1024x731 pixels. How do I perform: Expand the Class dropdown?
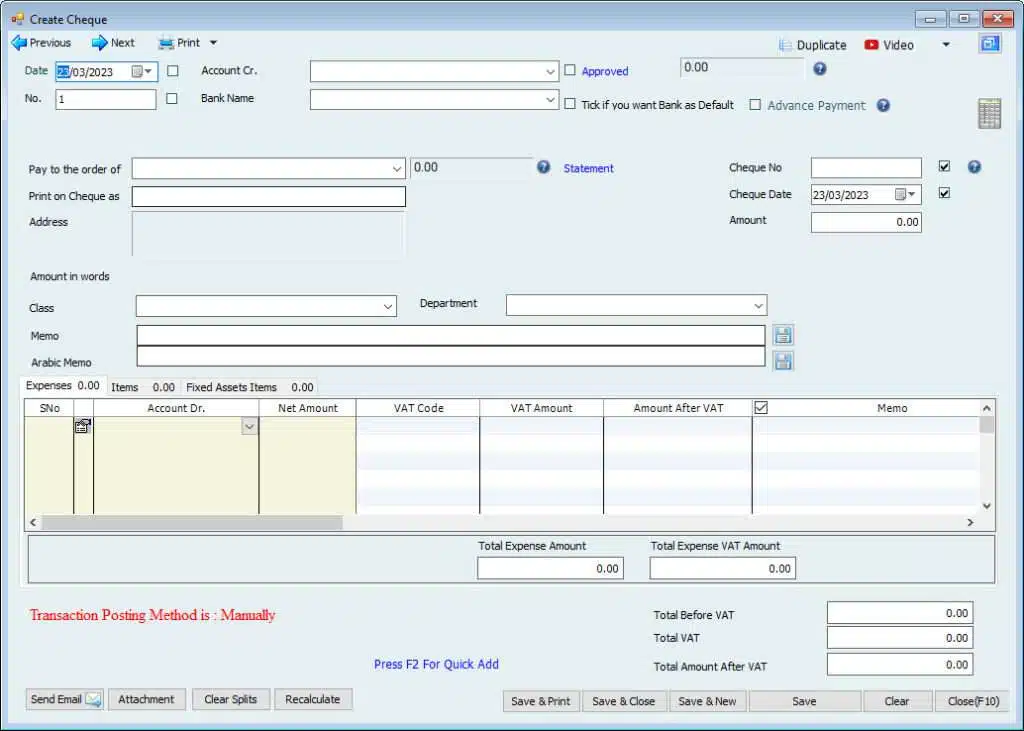[388, 306]
